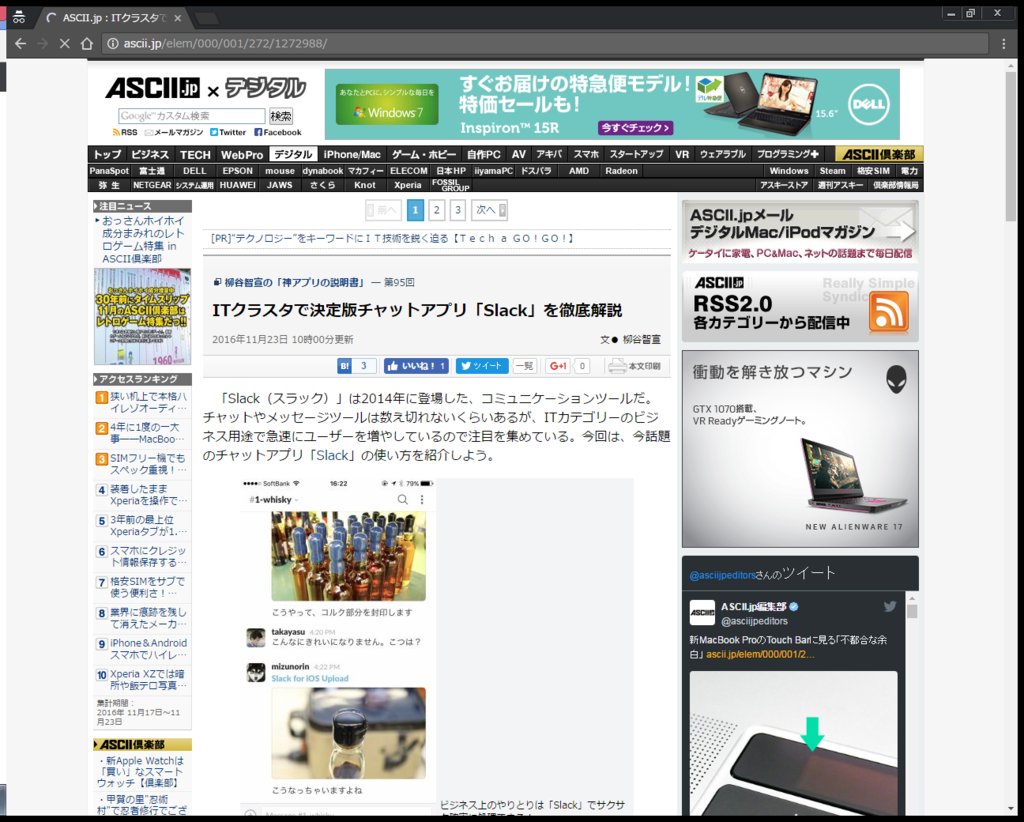The width and height of the screenshot is (1024, 822).
Task: Click the Slack whisky screenshot image
Action: pos(339,646)
